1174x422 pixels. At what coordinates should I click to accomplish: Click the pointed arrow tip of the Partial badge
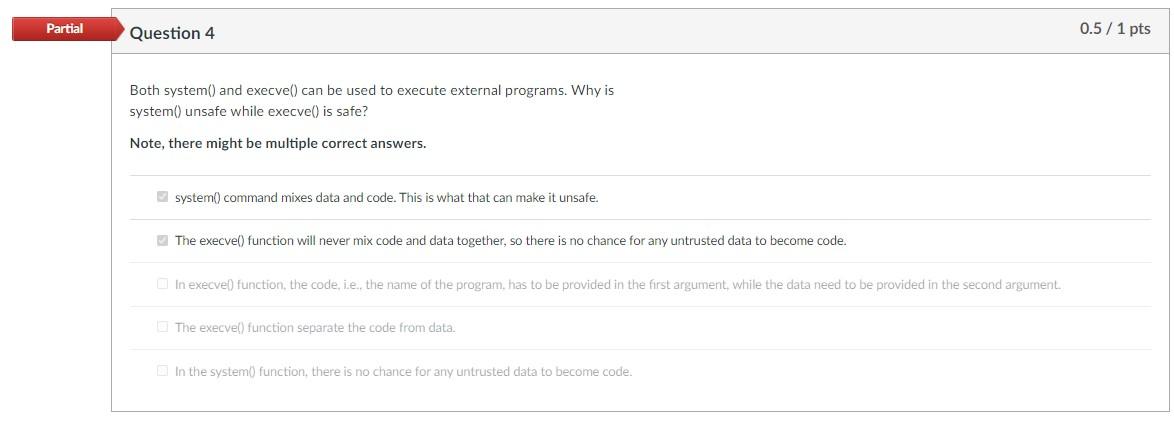click(x=119, y=29)
